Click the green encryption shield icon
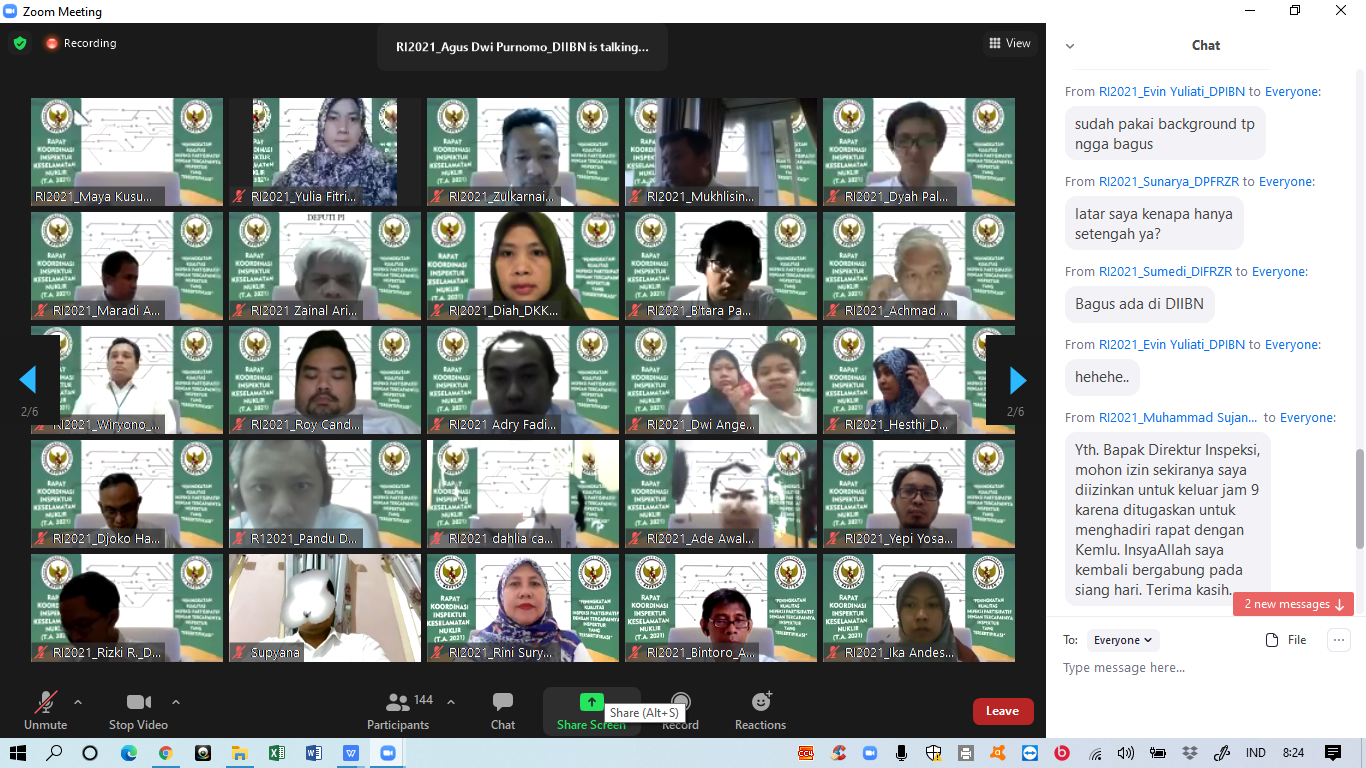Viewport: 1366px width, 768px height. click(x=20, y=44)
